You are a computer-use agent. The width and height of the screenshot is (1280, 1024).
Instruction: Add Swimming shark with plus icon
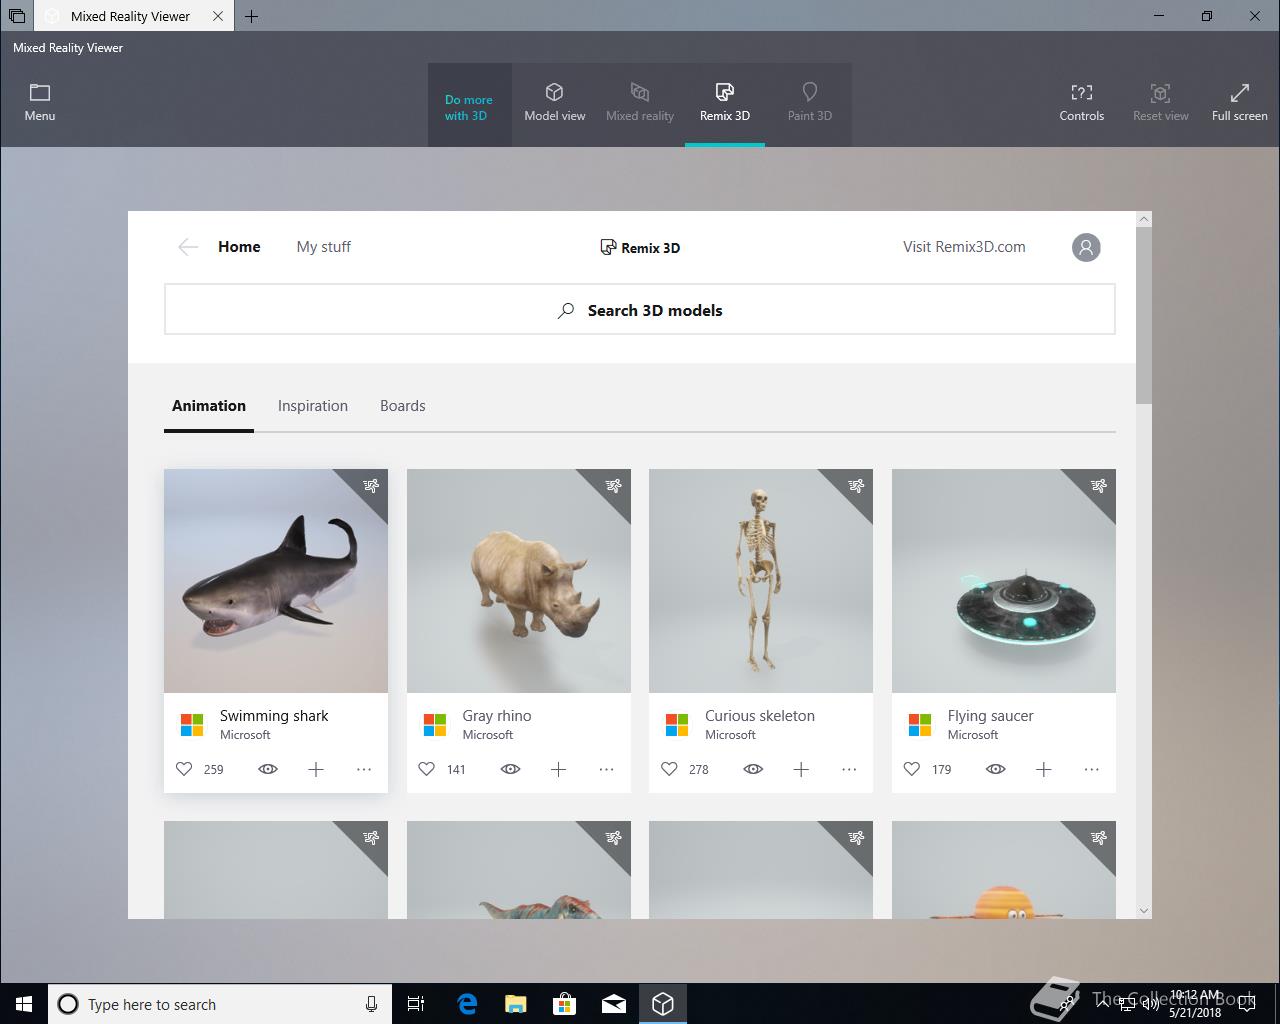tap(316, 769)
